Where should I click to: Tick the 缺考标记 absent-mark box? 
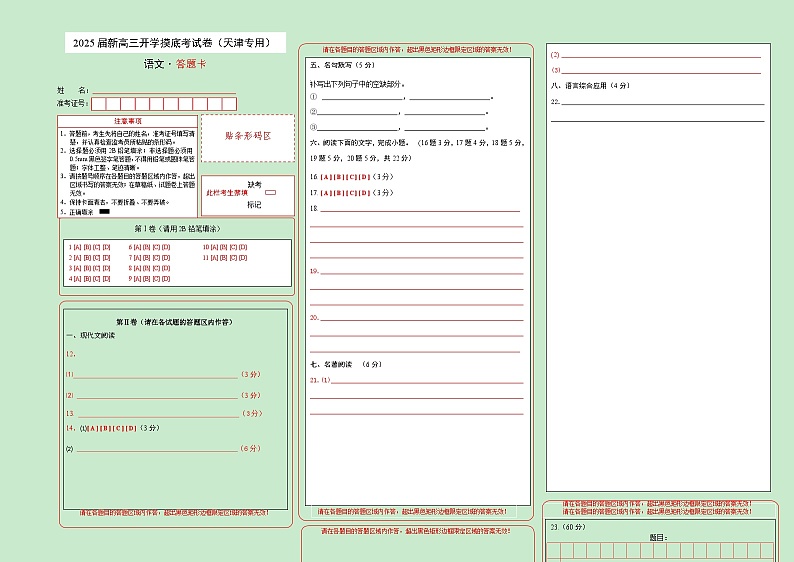pos(270,192)
